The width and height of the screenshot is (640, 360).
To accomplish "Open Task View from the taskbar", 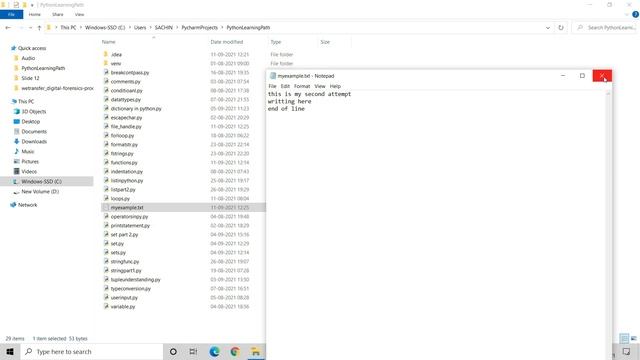I will click(x=193, y=351).
